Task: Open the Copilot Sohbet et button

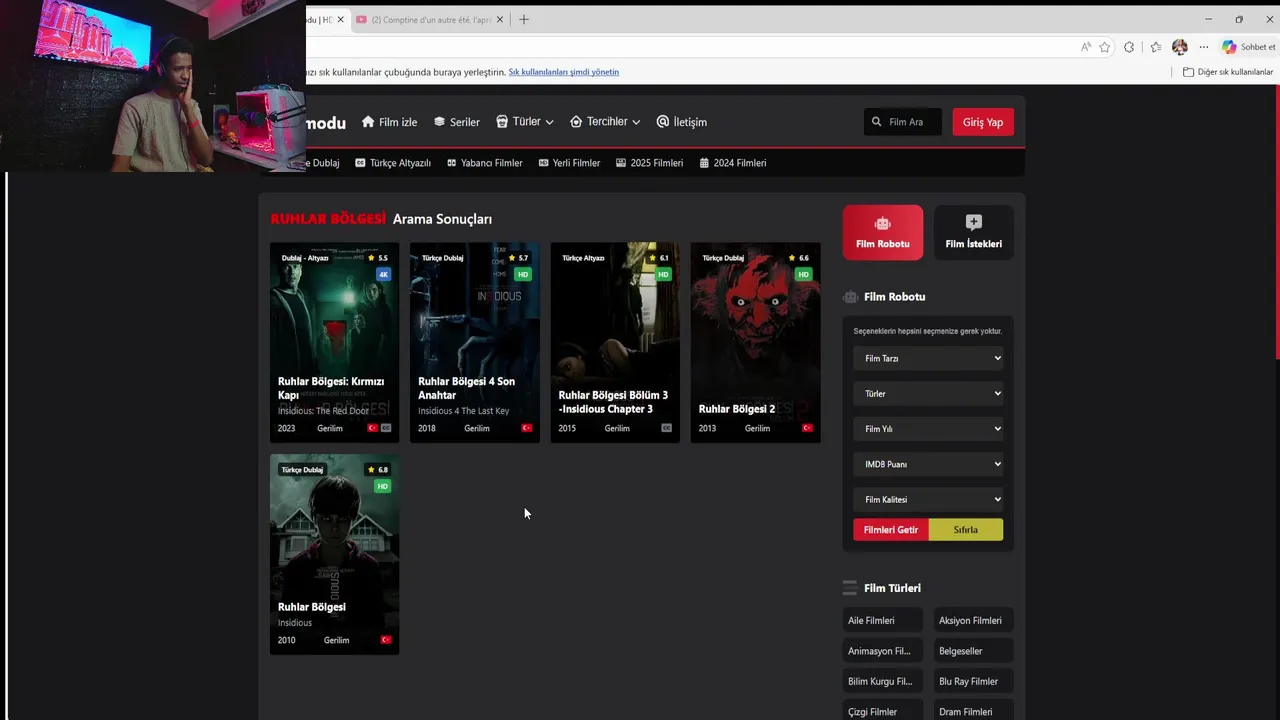Action: tap(1249, 47)
